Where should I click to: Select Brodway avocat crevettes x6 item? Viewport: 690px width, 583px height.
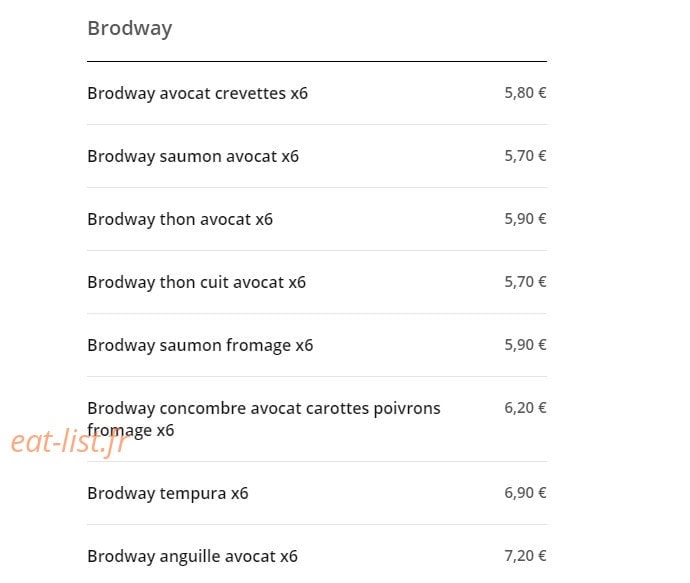(x=197, y=93)
